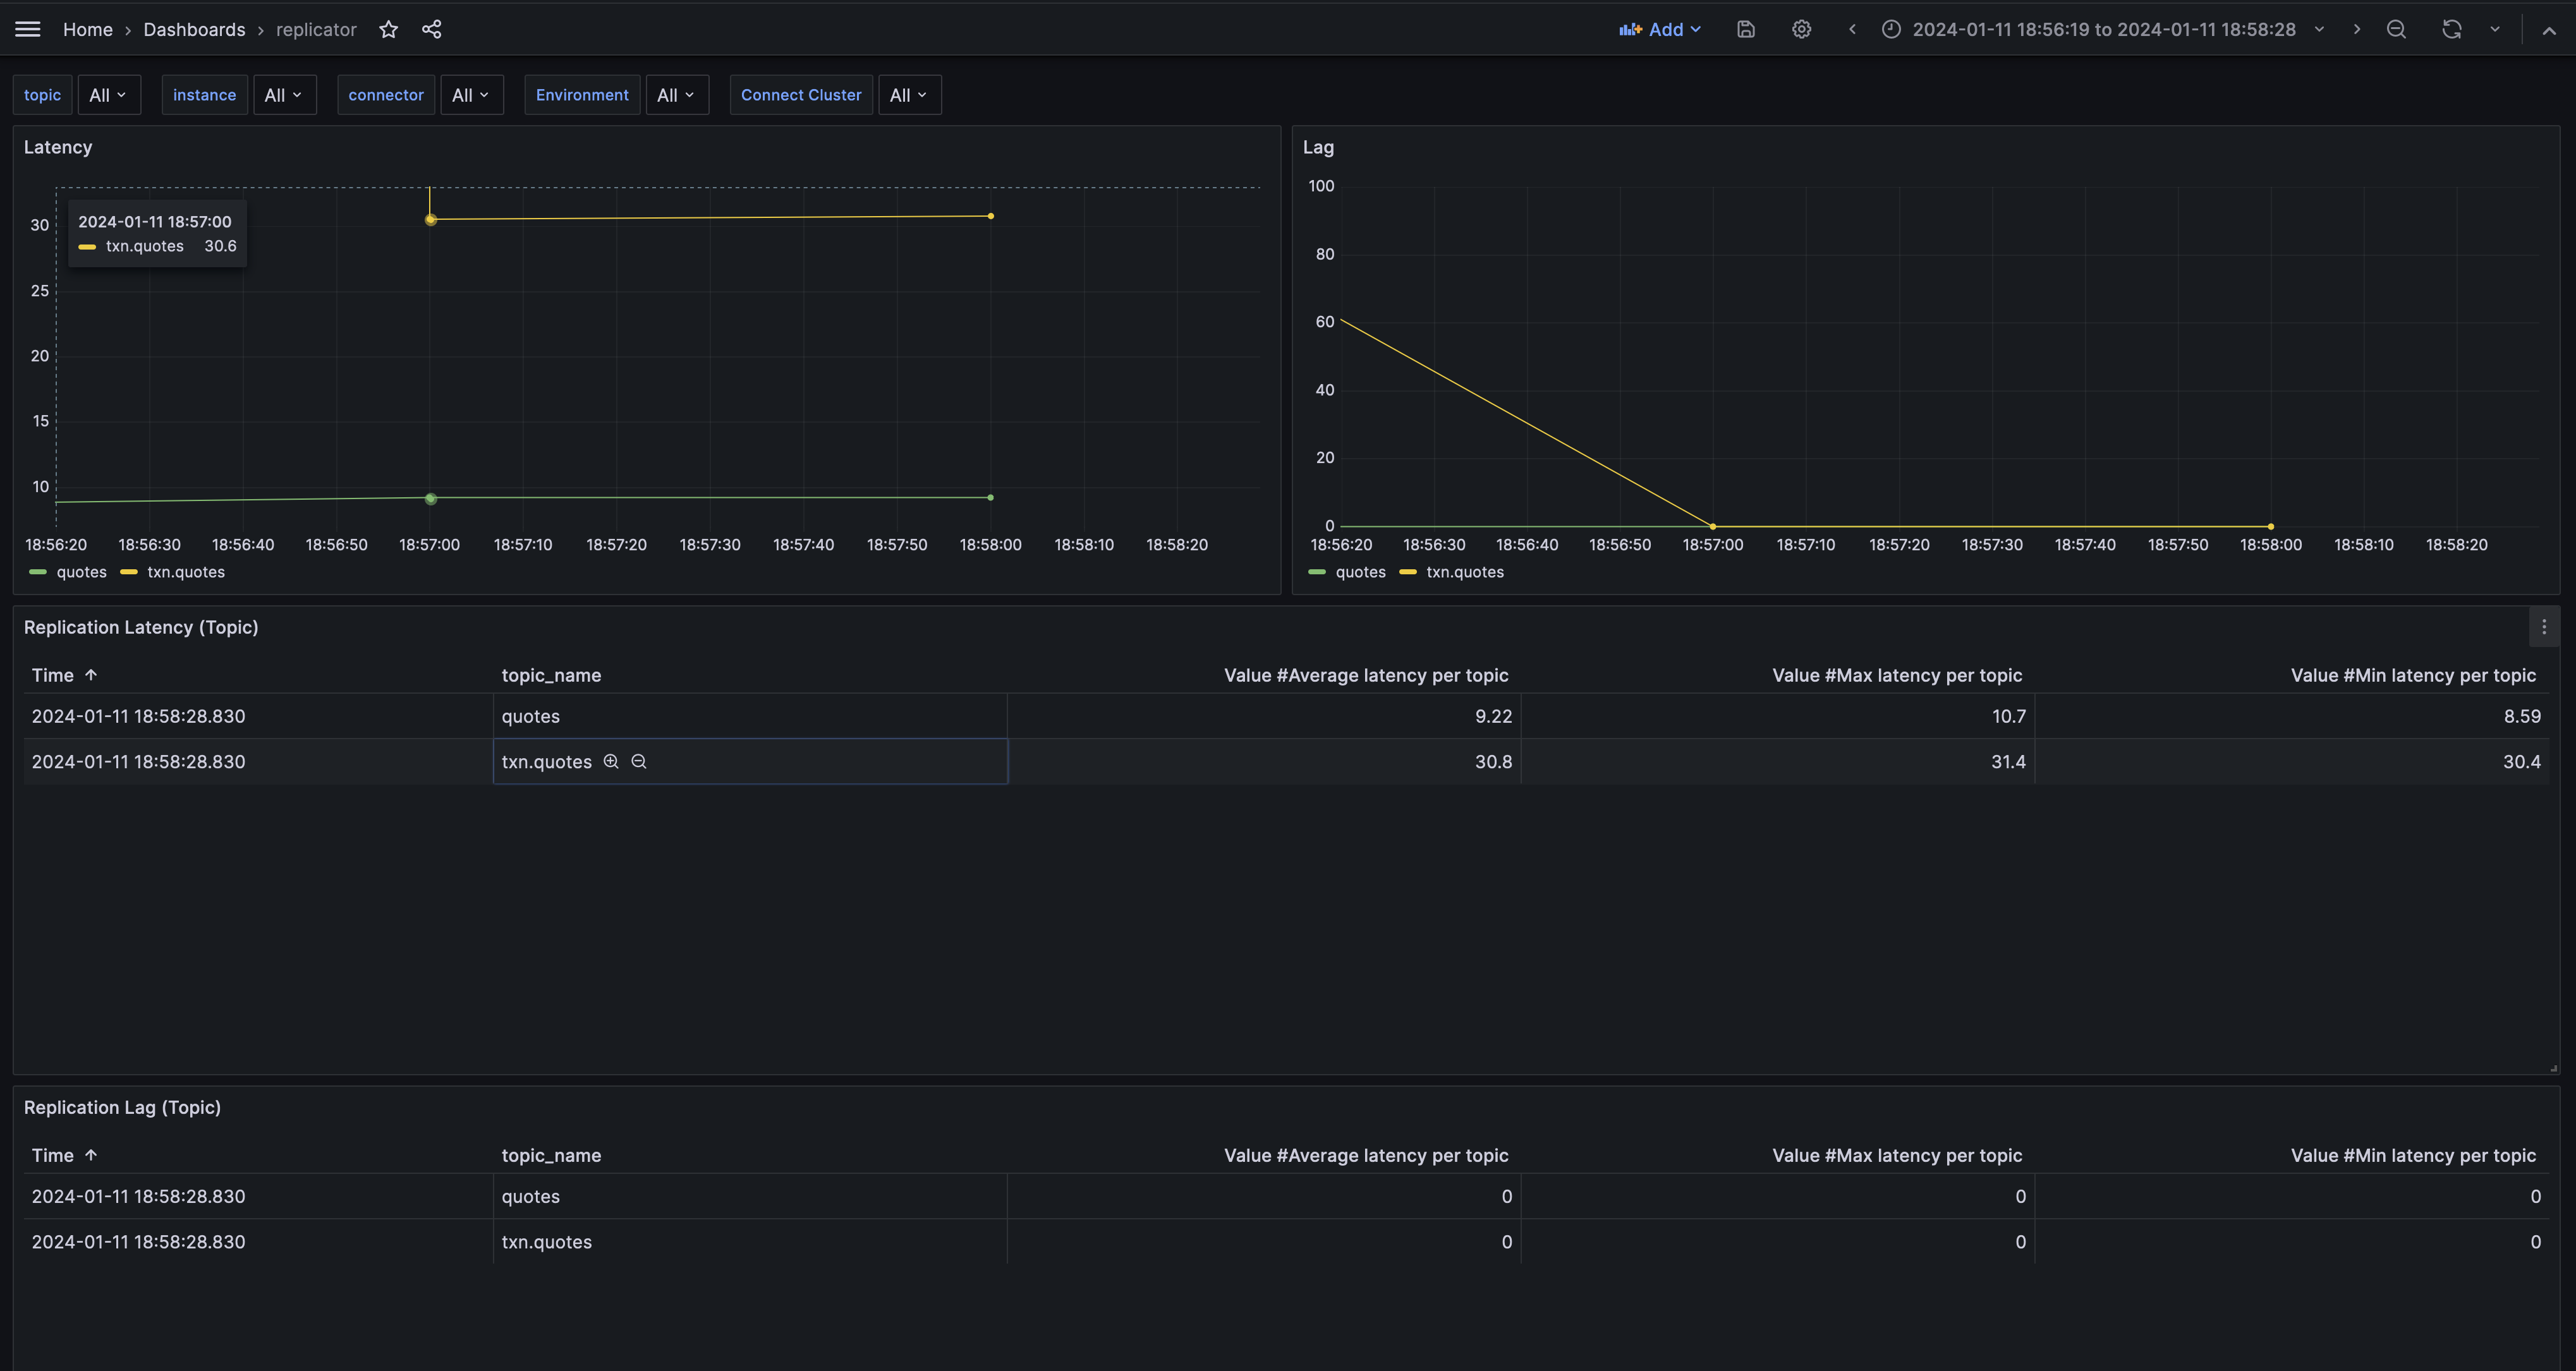Open dashboard settings gear
The image size is (2576, 1371).
(1801, 29)
